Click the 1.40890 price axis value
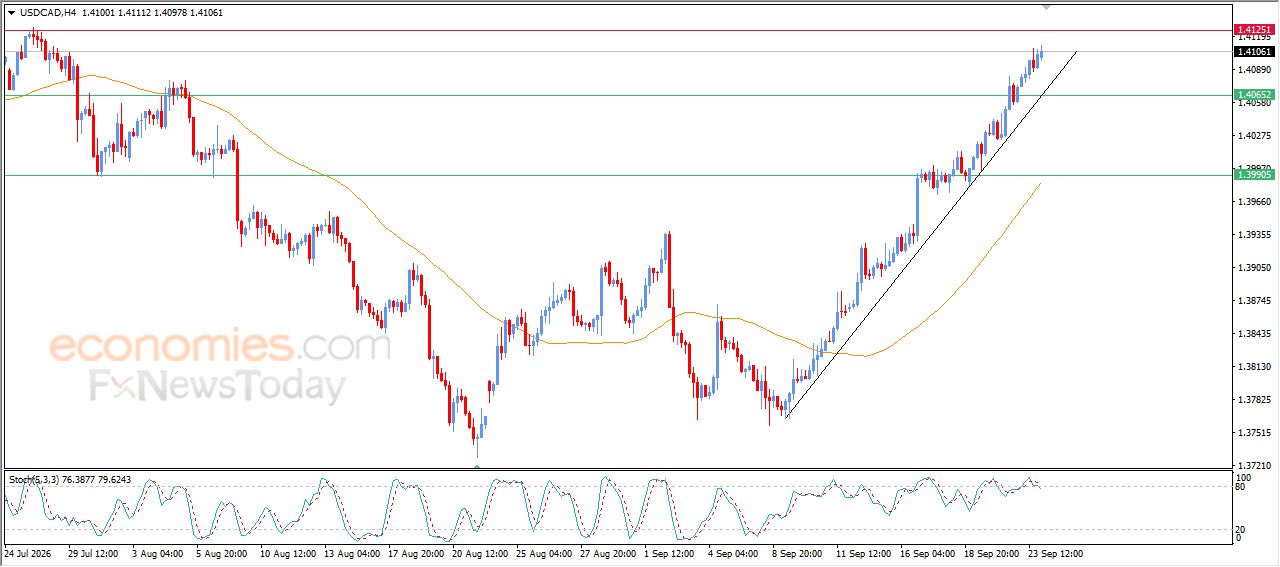Image resolution: width=1280 pixels, height=567 pixels. point(1254,70)
